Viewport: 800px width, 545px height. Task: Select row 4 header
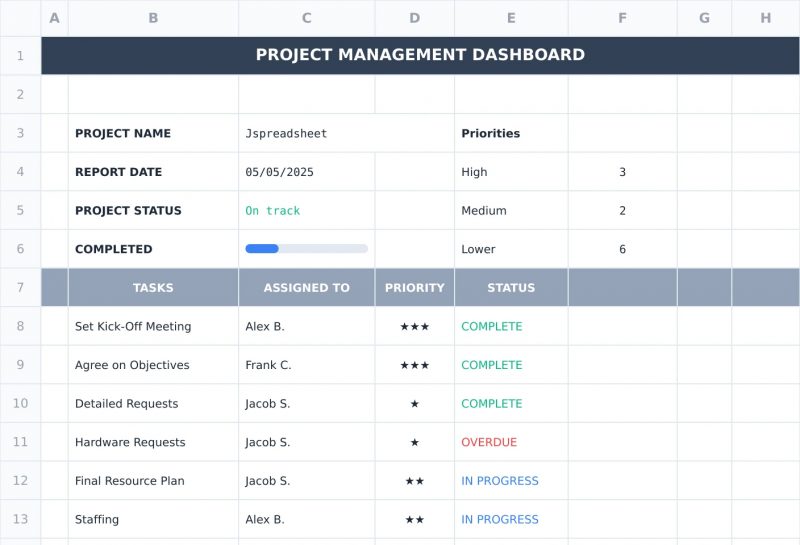20,171
